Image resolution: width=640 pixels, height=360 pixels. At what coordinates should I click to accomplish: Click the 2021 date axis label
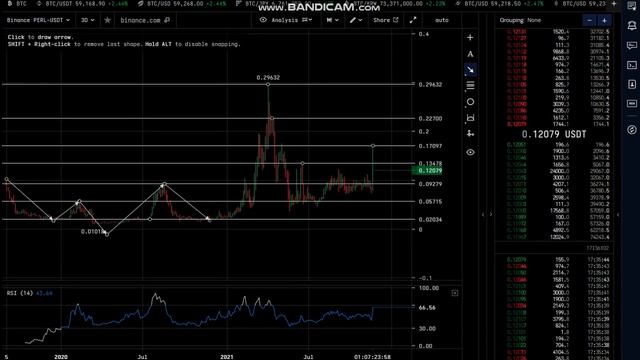(x=227, y=357)
